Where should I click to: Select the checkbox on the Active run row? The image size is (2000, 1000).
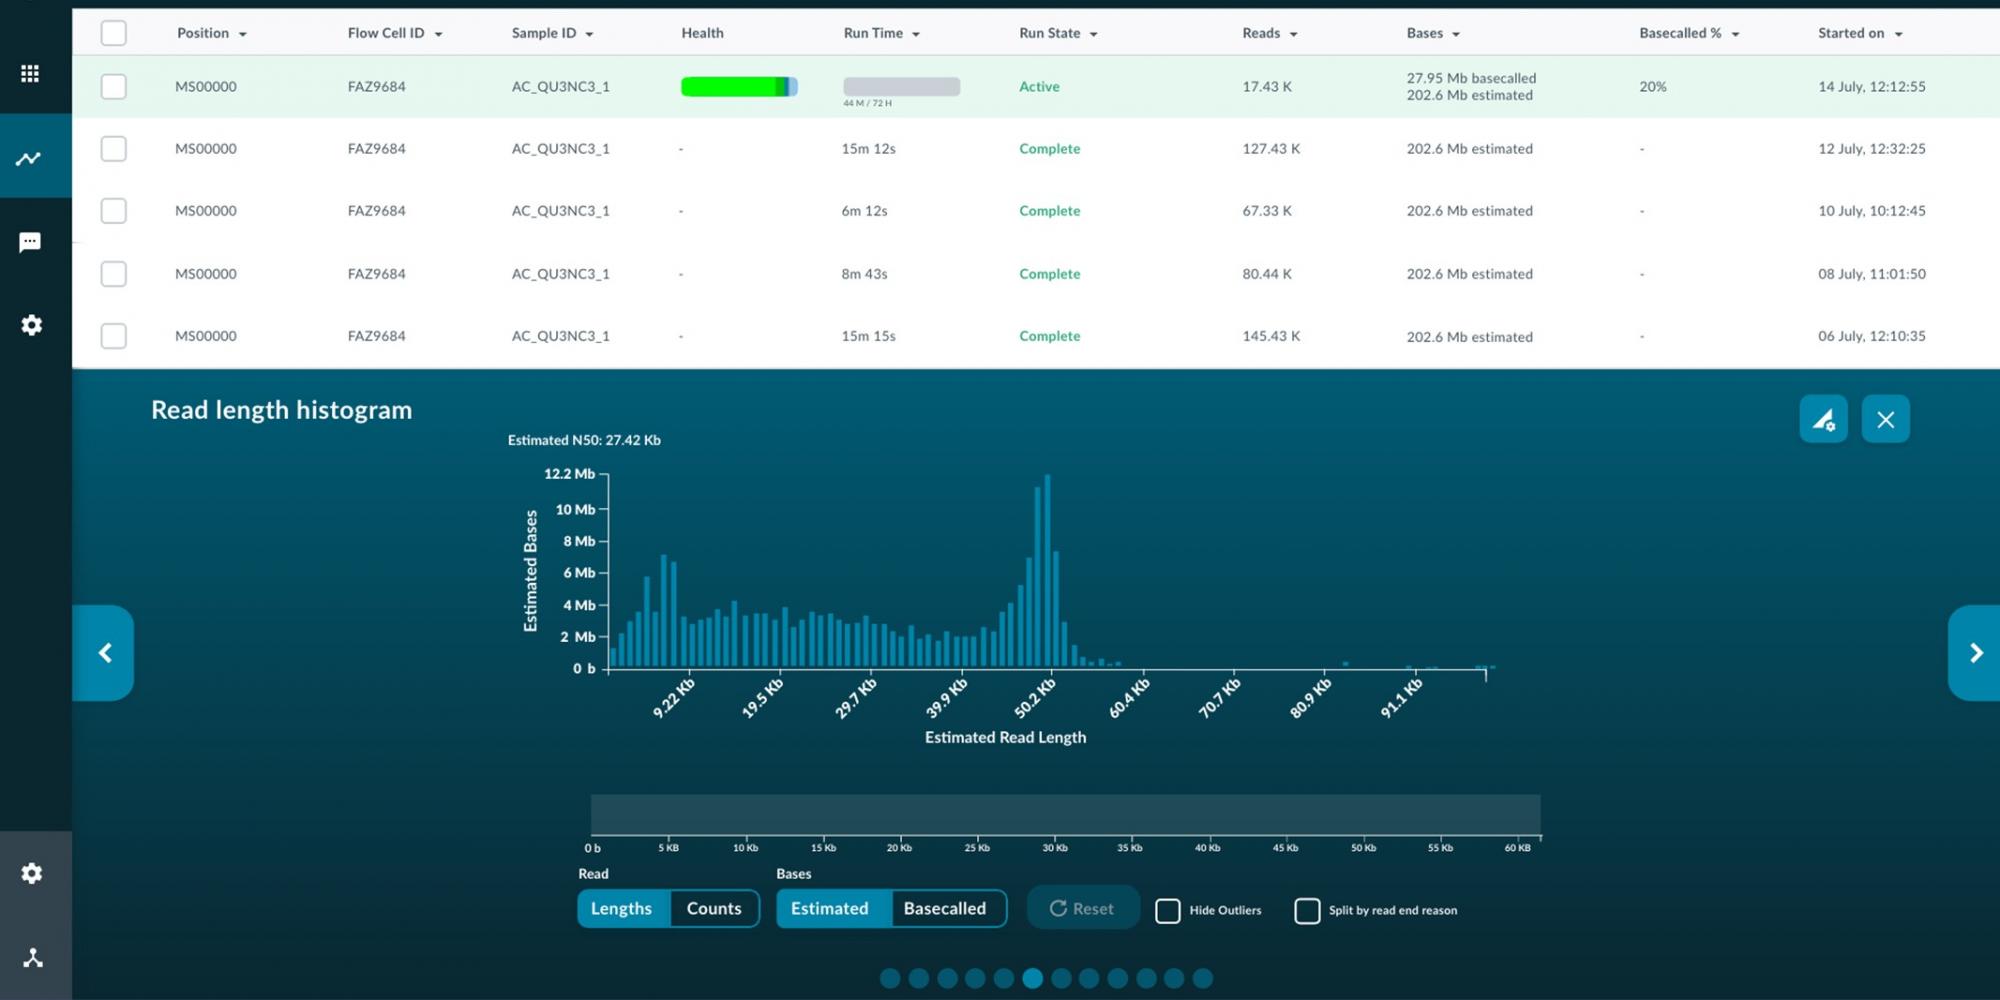(x=113, y=87)
